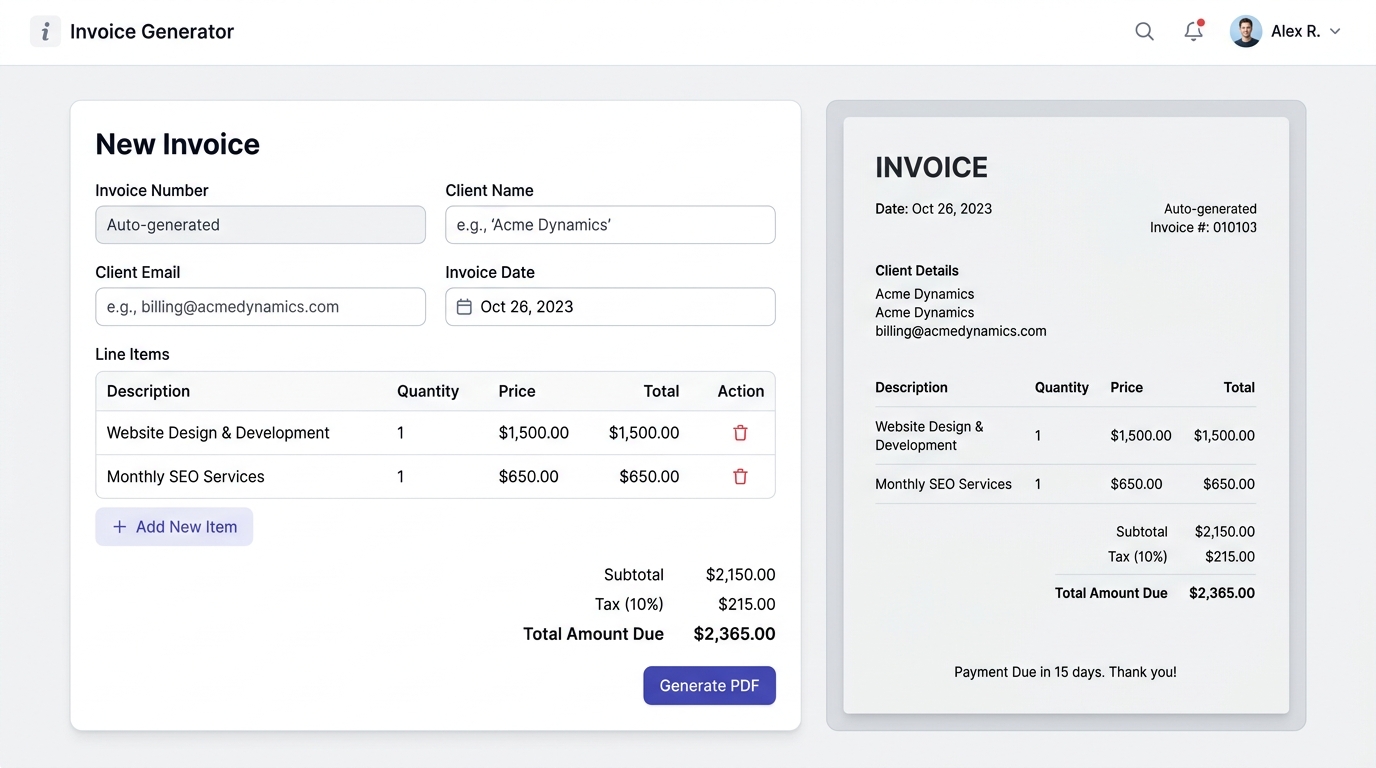Click the Quantity column header in Line Items

tap(428, 391)
